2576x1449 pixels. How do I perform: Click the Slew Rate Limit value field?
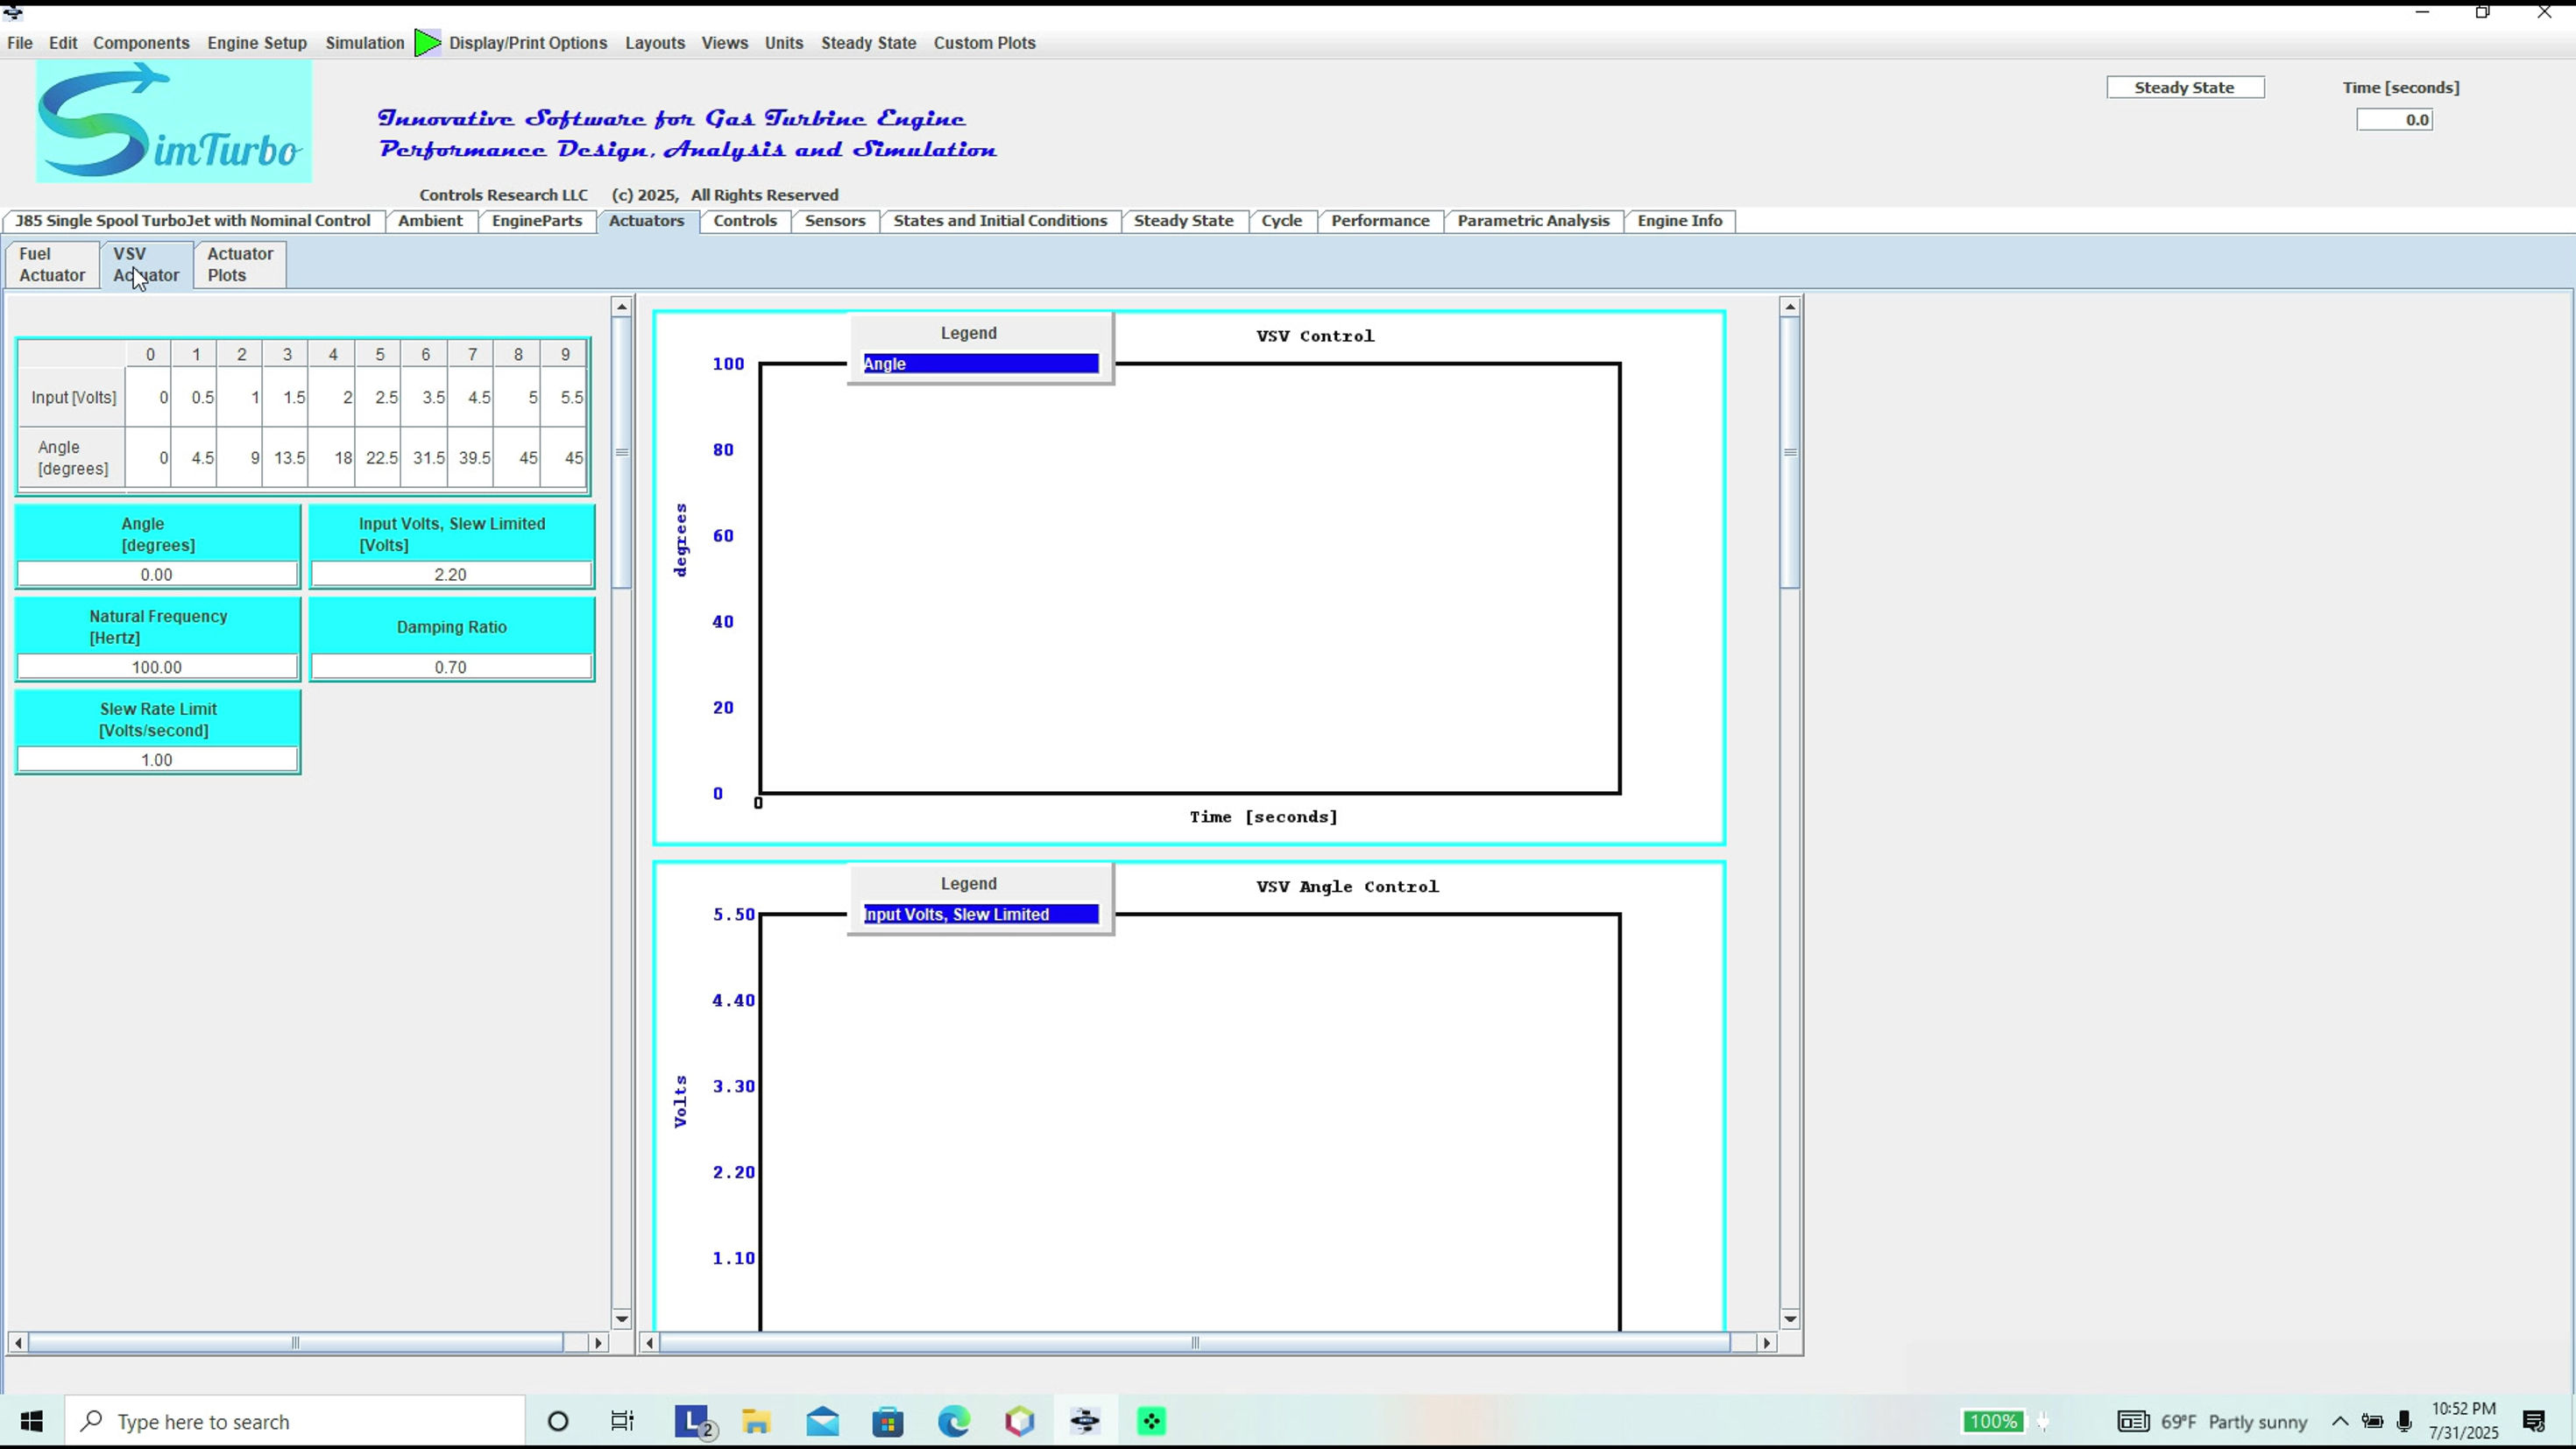pos(157,760)
